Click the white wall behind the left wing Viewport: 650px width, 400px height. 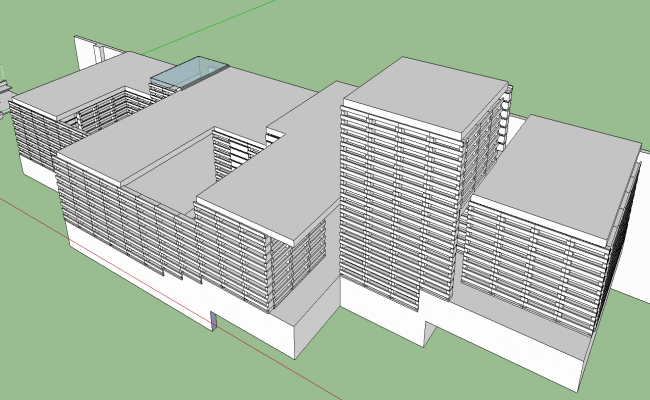click(x=95, y=50)
